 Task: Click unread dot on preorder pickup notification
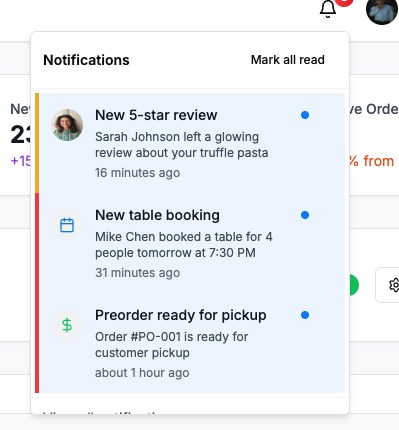305,315
